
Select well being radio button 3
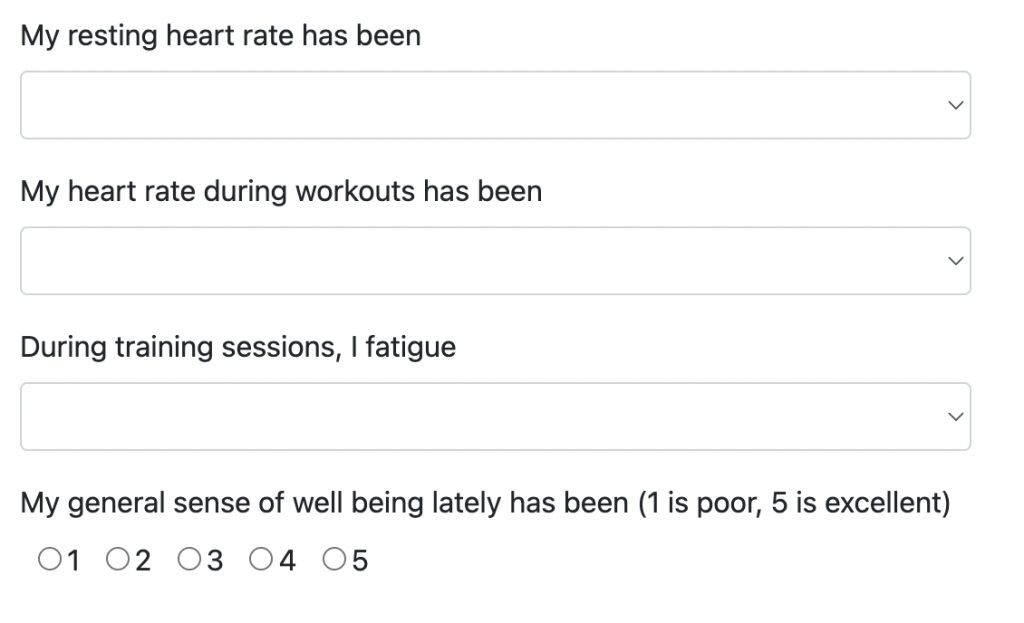pos(189,559)
